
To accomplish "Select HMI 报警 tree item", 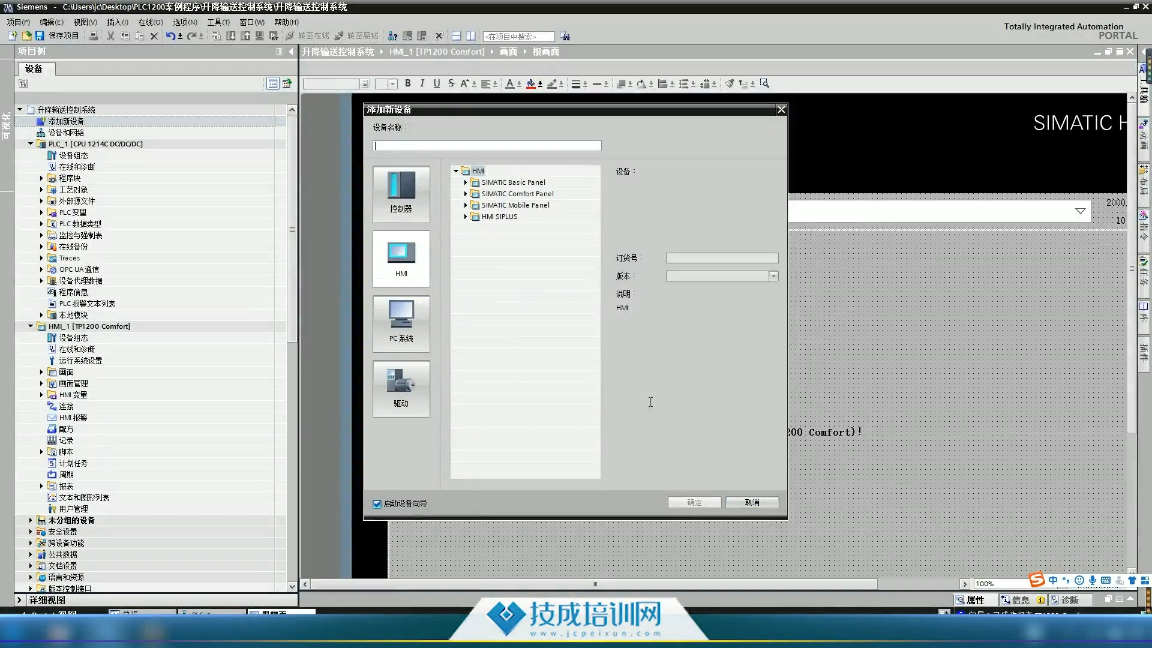I will (73, 417).
